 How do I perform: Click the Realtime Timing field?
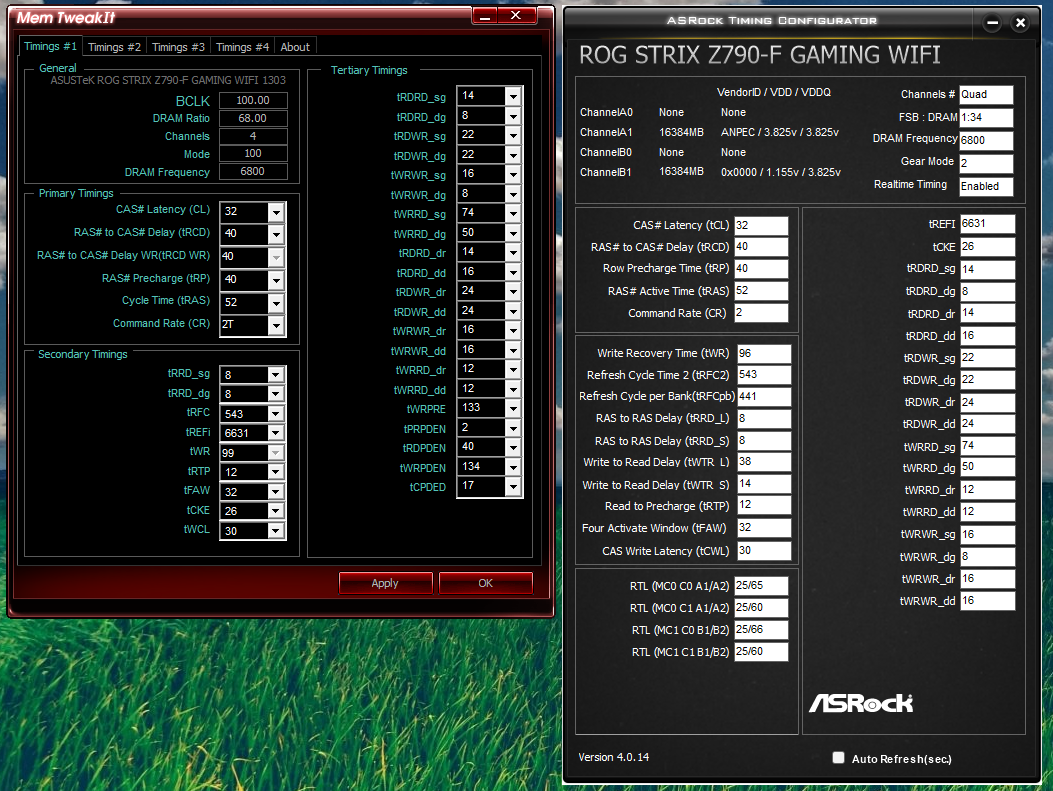(x=986, y=186)
